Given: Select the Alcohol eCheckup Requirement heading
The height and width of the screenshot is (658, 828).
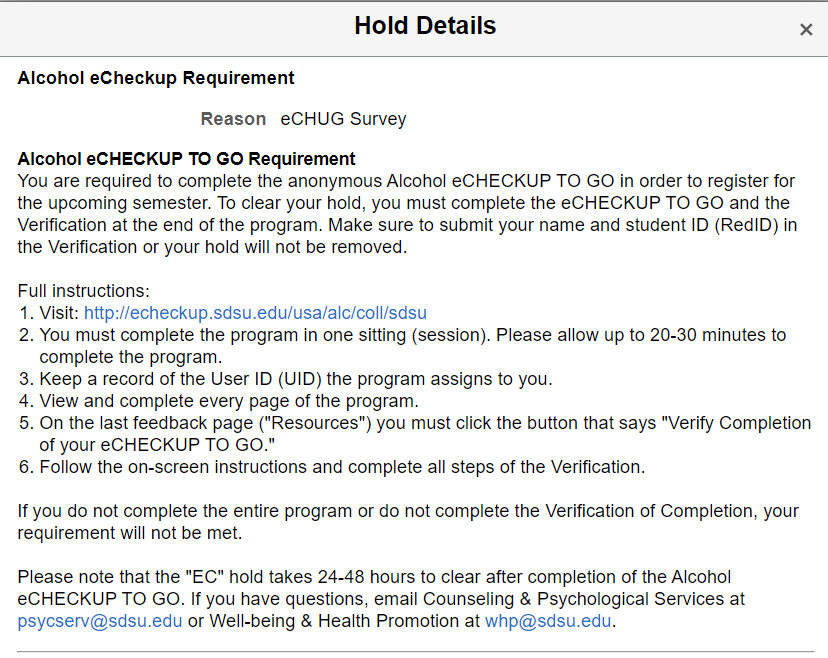Looking at the screenshot, I should [156, 78].
